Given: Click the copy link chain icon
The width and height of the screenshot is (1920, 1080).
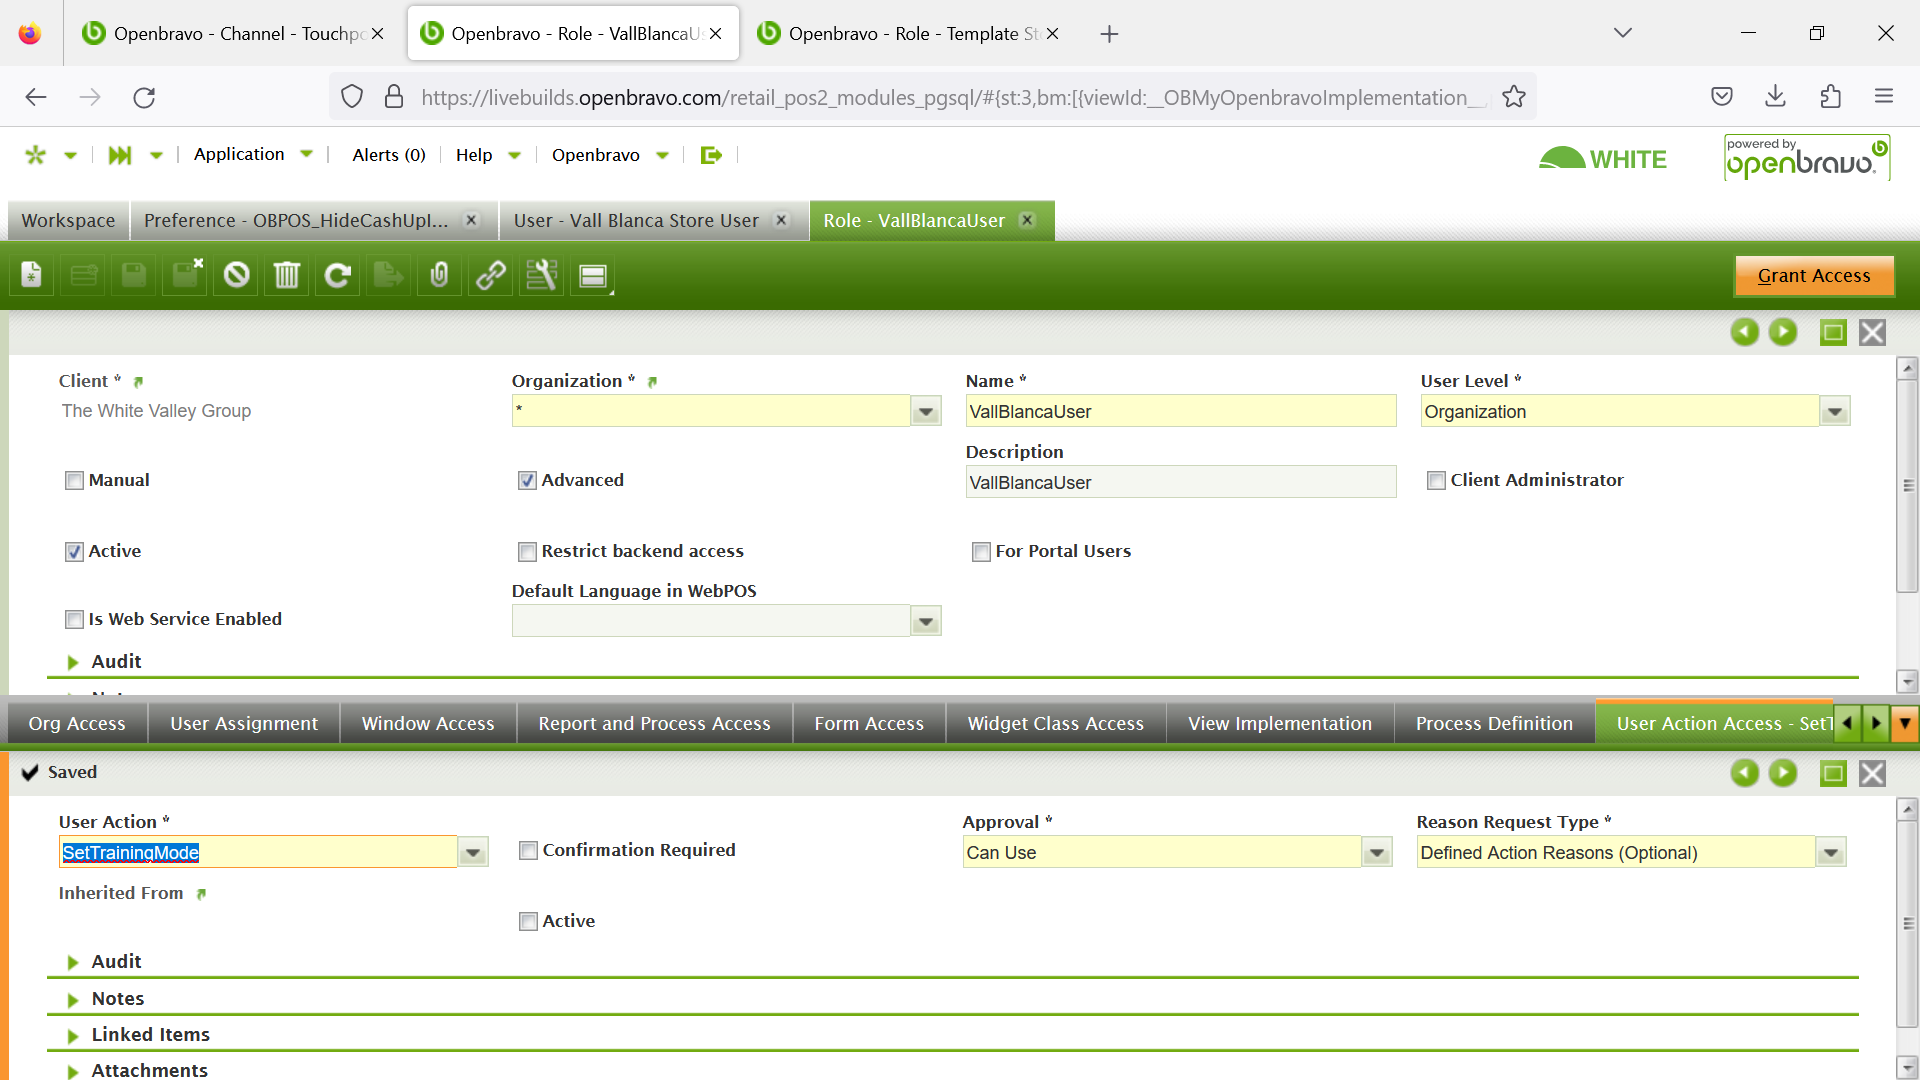Looking at the screenshot, I should tap(490, 275).
